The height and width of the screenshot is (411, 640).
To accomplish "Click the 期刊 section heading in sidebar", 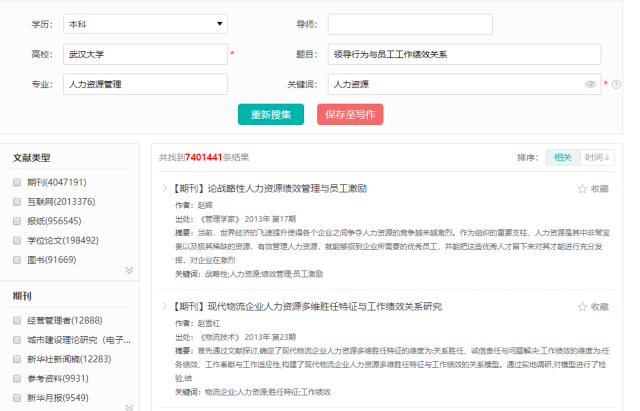I will coord(22,296).
